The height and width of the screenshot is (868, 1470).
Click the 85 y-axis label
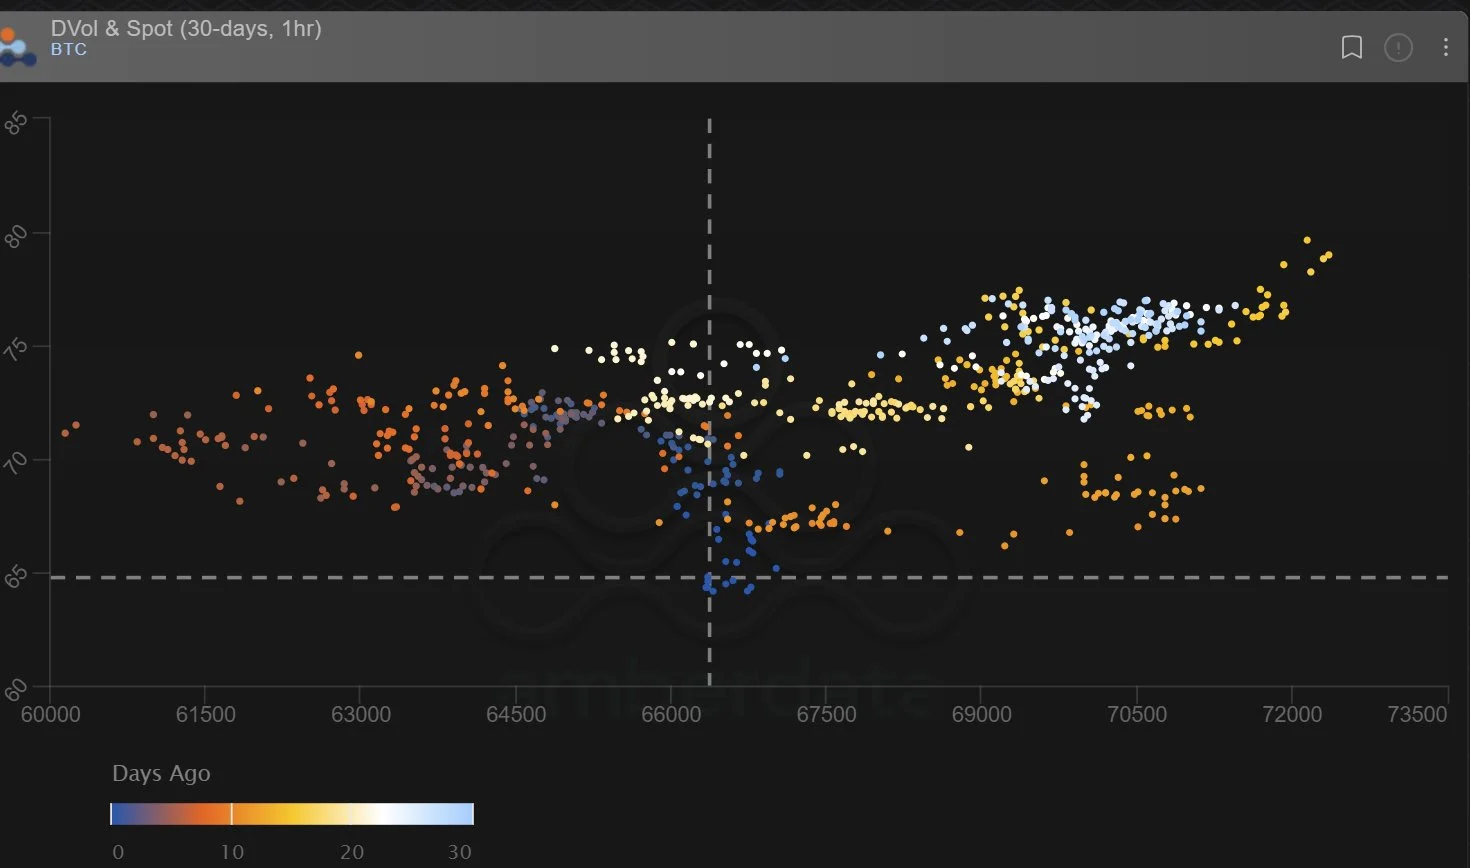(x=17, y=124)
